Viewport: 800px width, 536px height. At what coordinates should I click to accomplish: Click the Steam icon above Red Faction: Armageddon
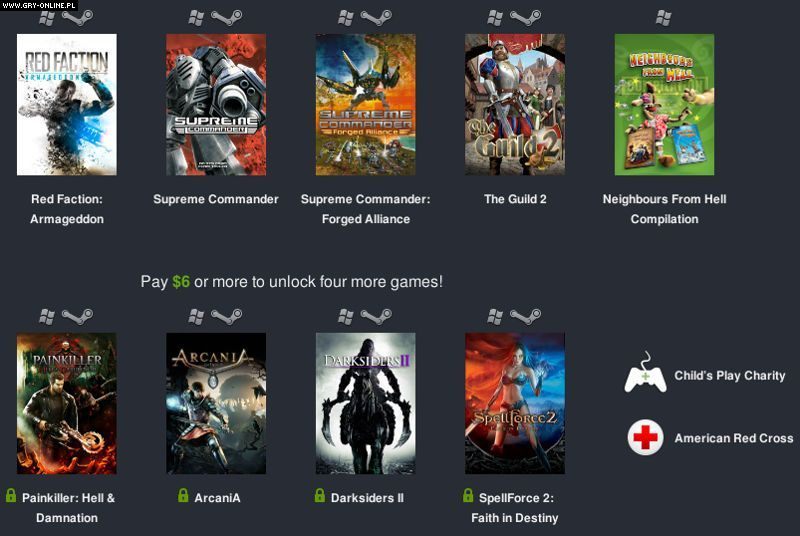tap(77, 18)
